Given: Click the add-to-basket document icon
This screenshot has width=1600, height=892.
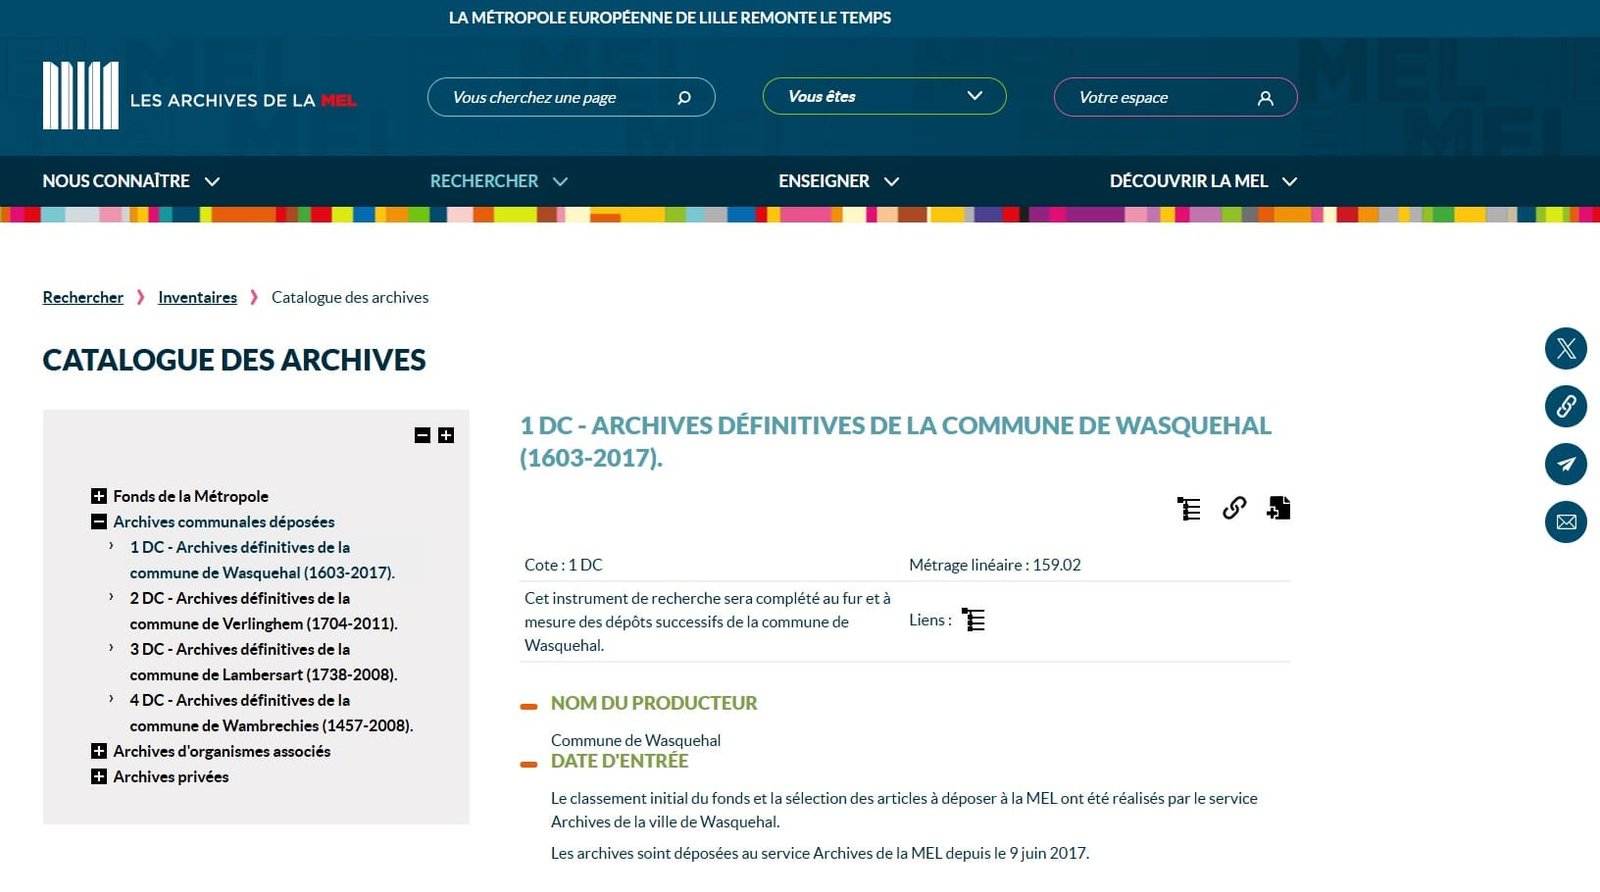Looking at the screenshot, I should coord(1278,508).
